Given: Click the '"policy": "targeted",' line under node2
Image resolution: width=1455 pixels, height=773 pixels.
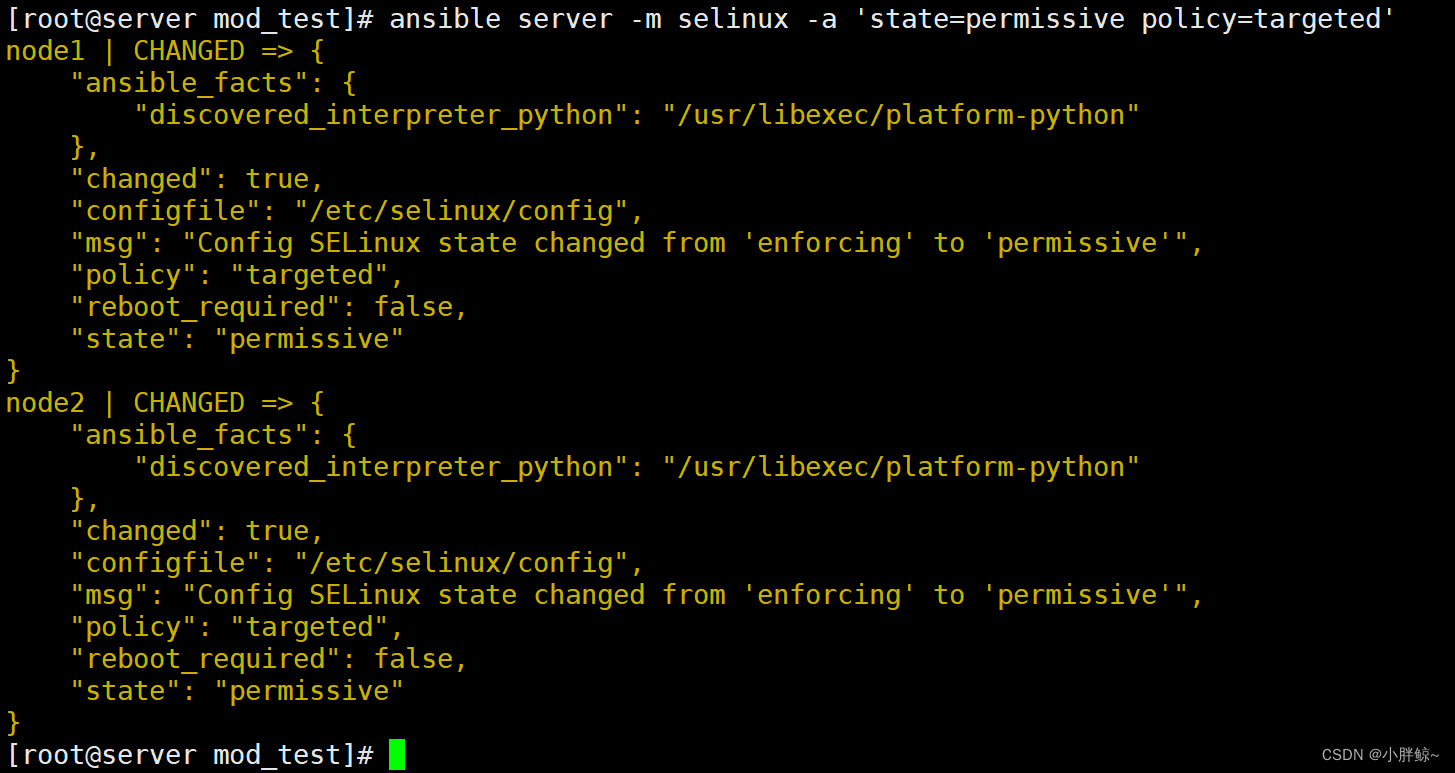Looking at the screenshot, I should click(237, 627).
